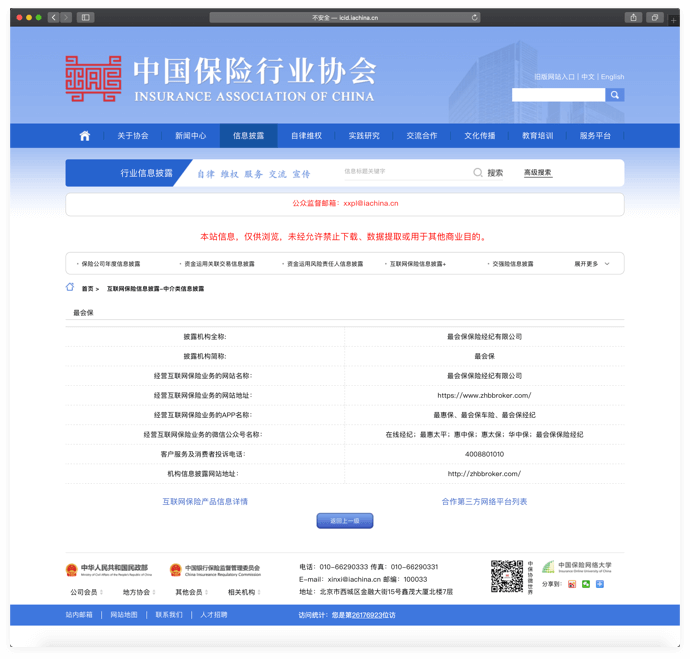
Task: Focus the header site search field
Action: pos(558,95)
